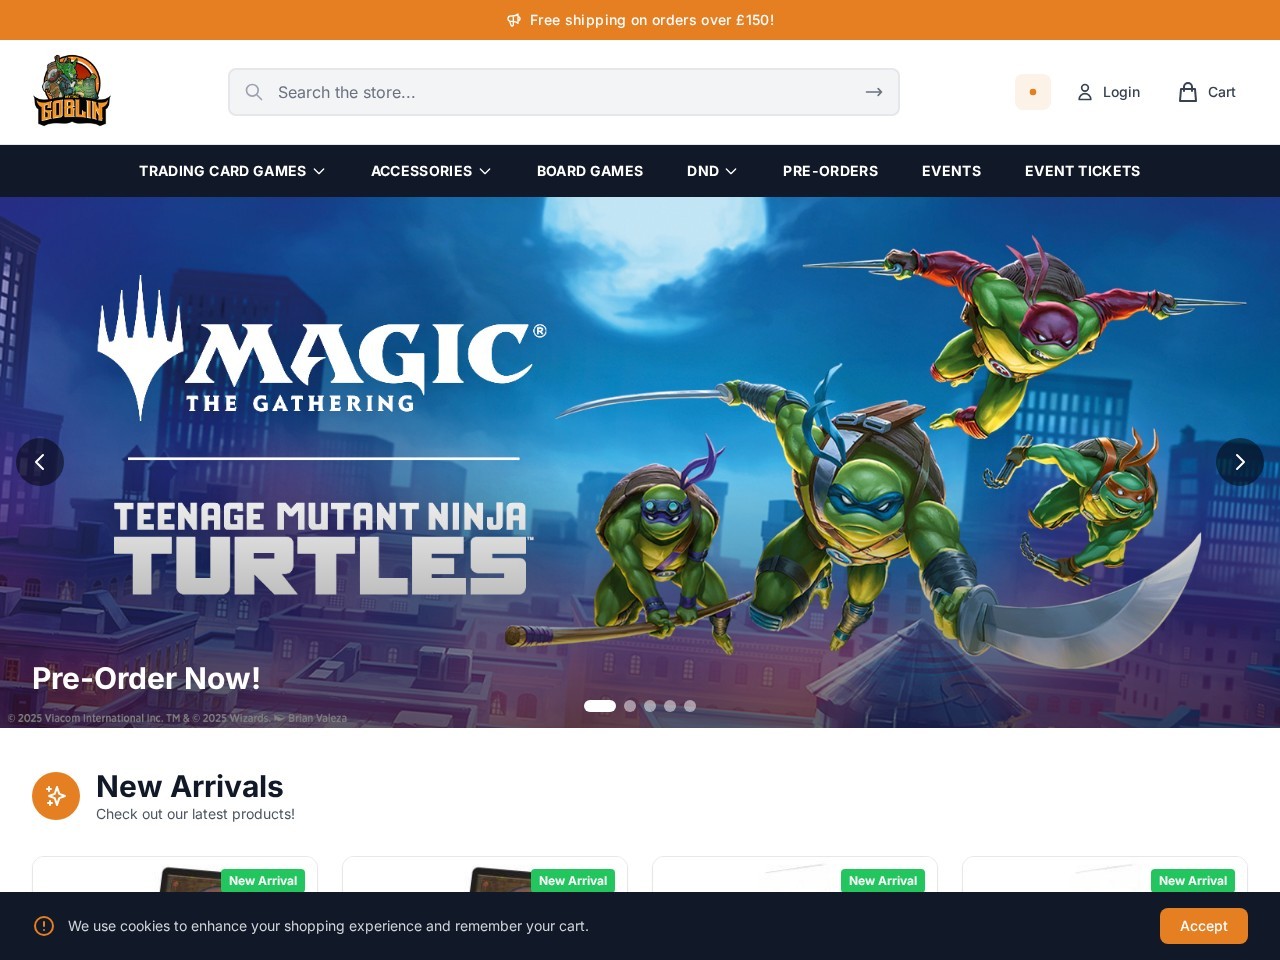Accept the cookie notice
Image resolution: width=1280 pixels, height=960 pixels.
tap(1203, 926)
